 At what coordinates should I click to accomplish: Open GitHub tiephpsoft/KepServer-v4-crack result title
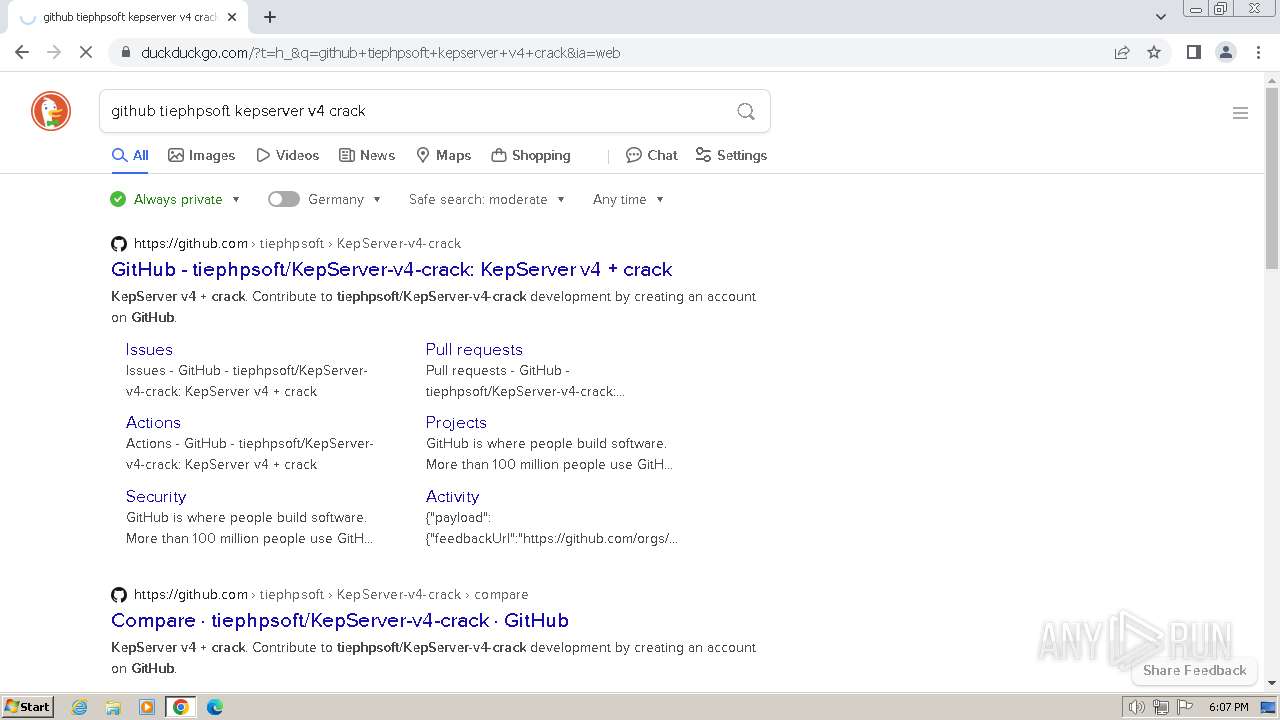(x=392, y=269)
